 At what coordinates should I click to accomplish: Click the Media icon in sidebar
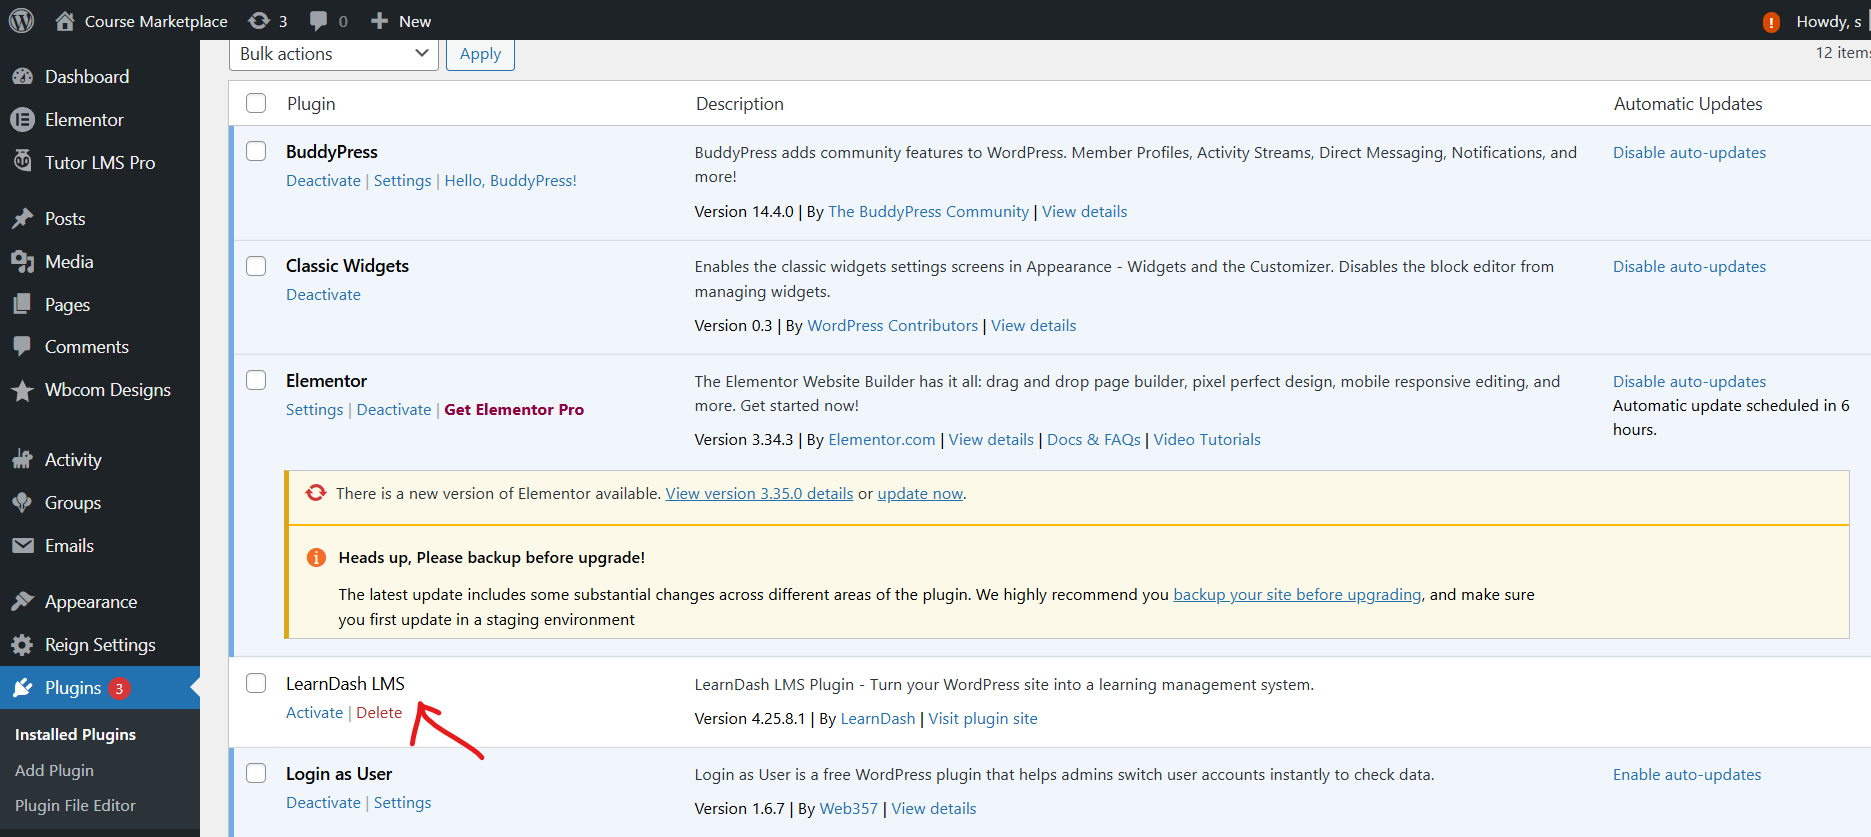[x=22, y=262]
